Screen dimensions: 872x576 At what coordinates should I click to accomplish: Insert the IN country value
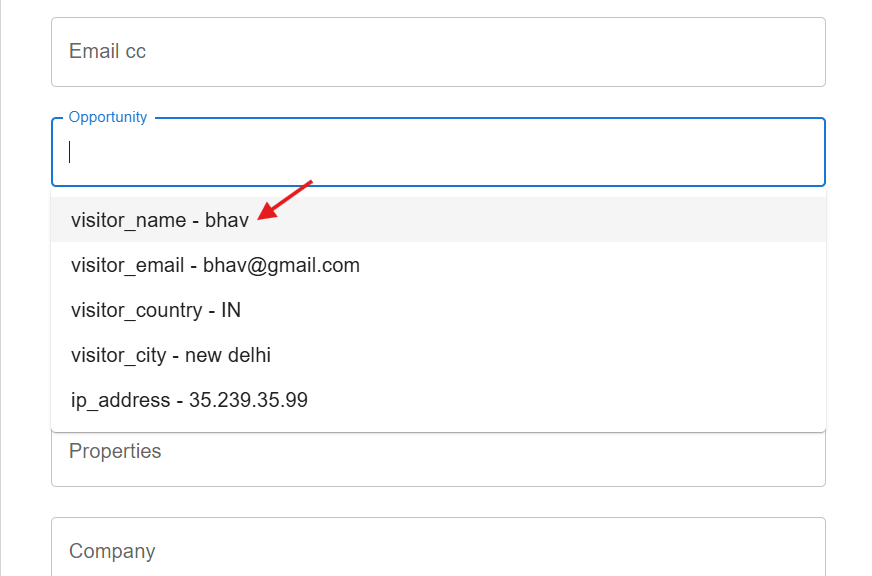[231, 310]
